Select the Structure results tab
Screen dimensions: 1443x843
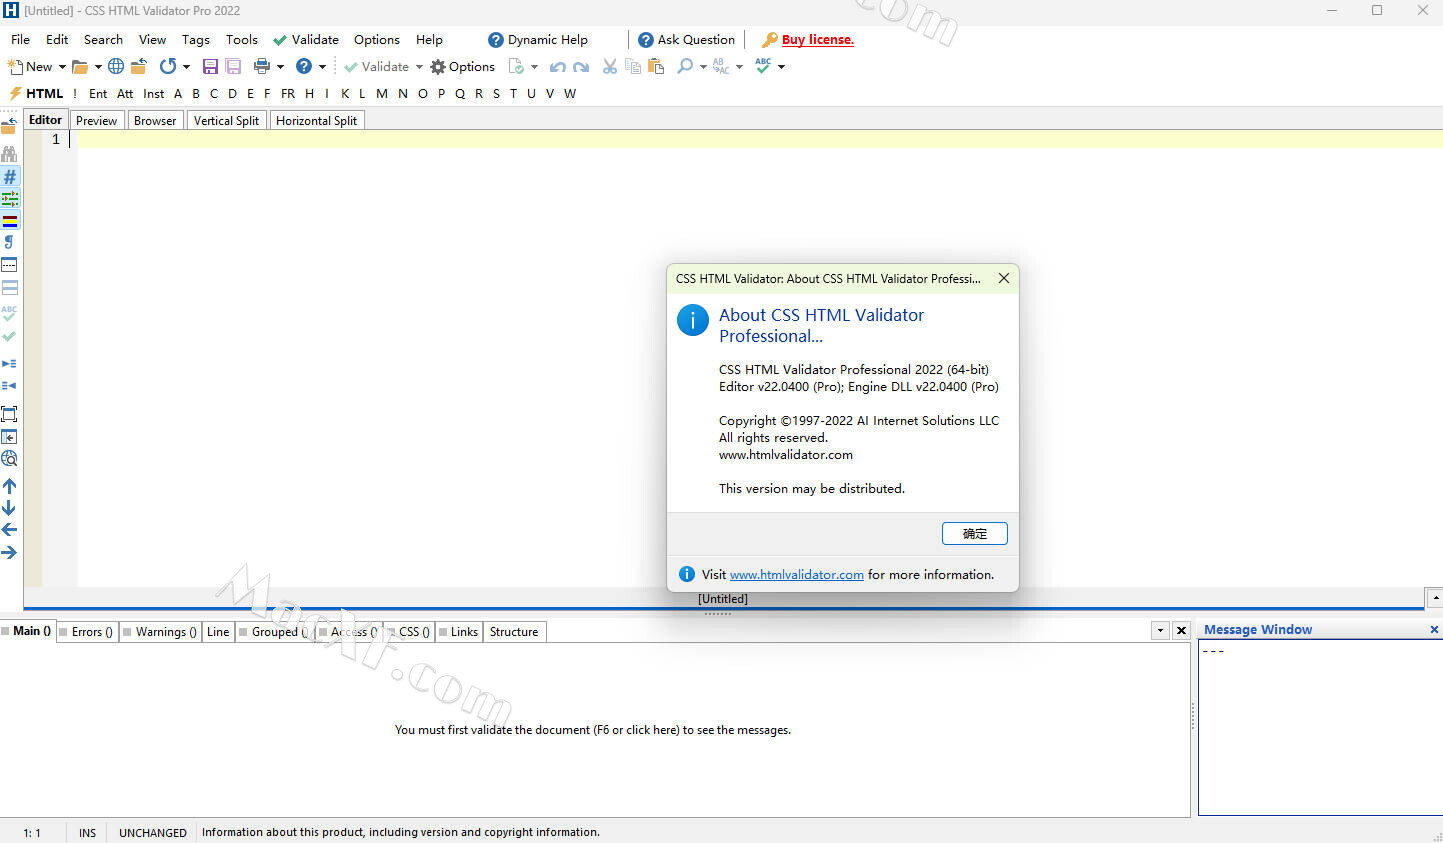pyautogui.click(x=514, y=632)
